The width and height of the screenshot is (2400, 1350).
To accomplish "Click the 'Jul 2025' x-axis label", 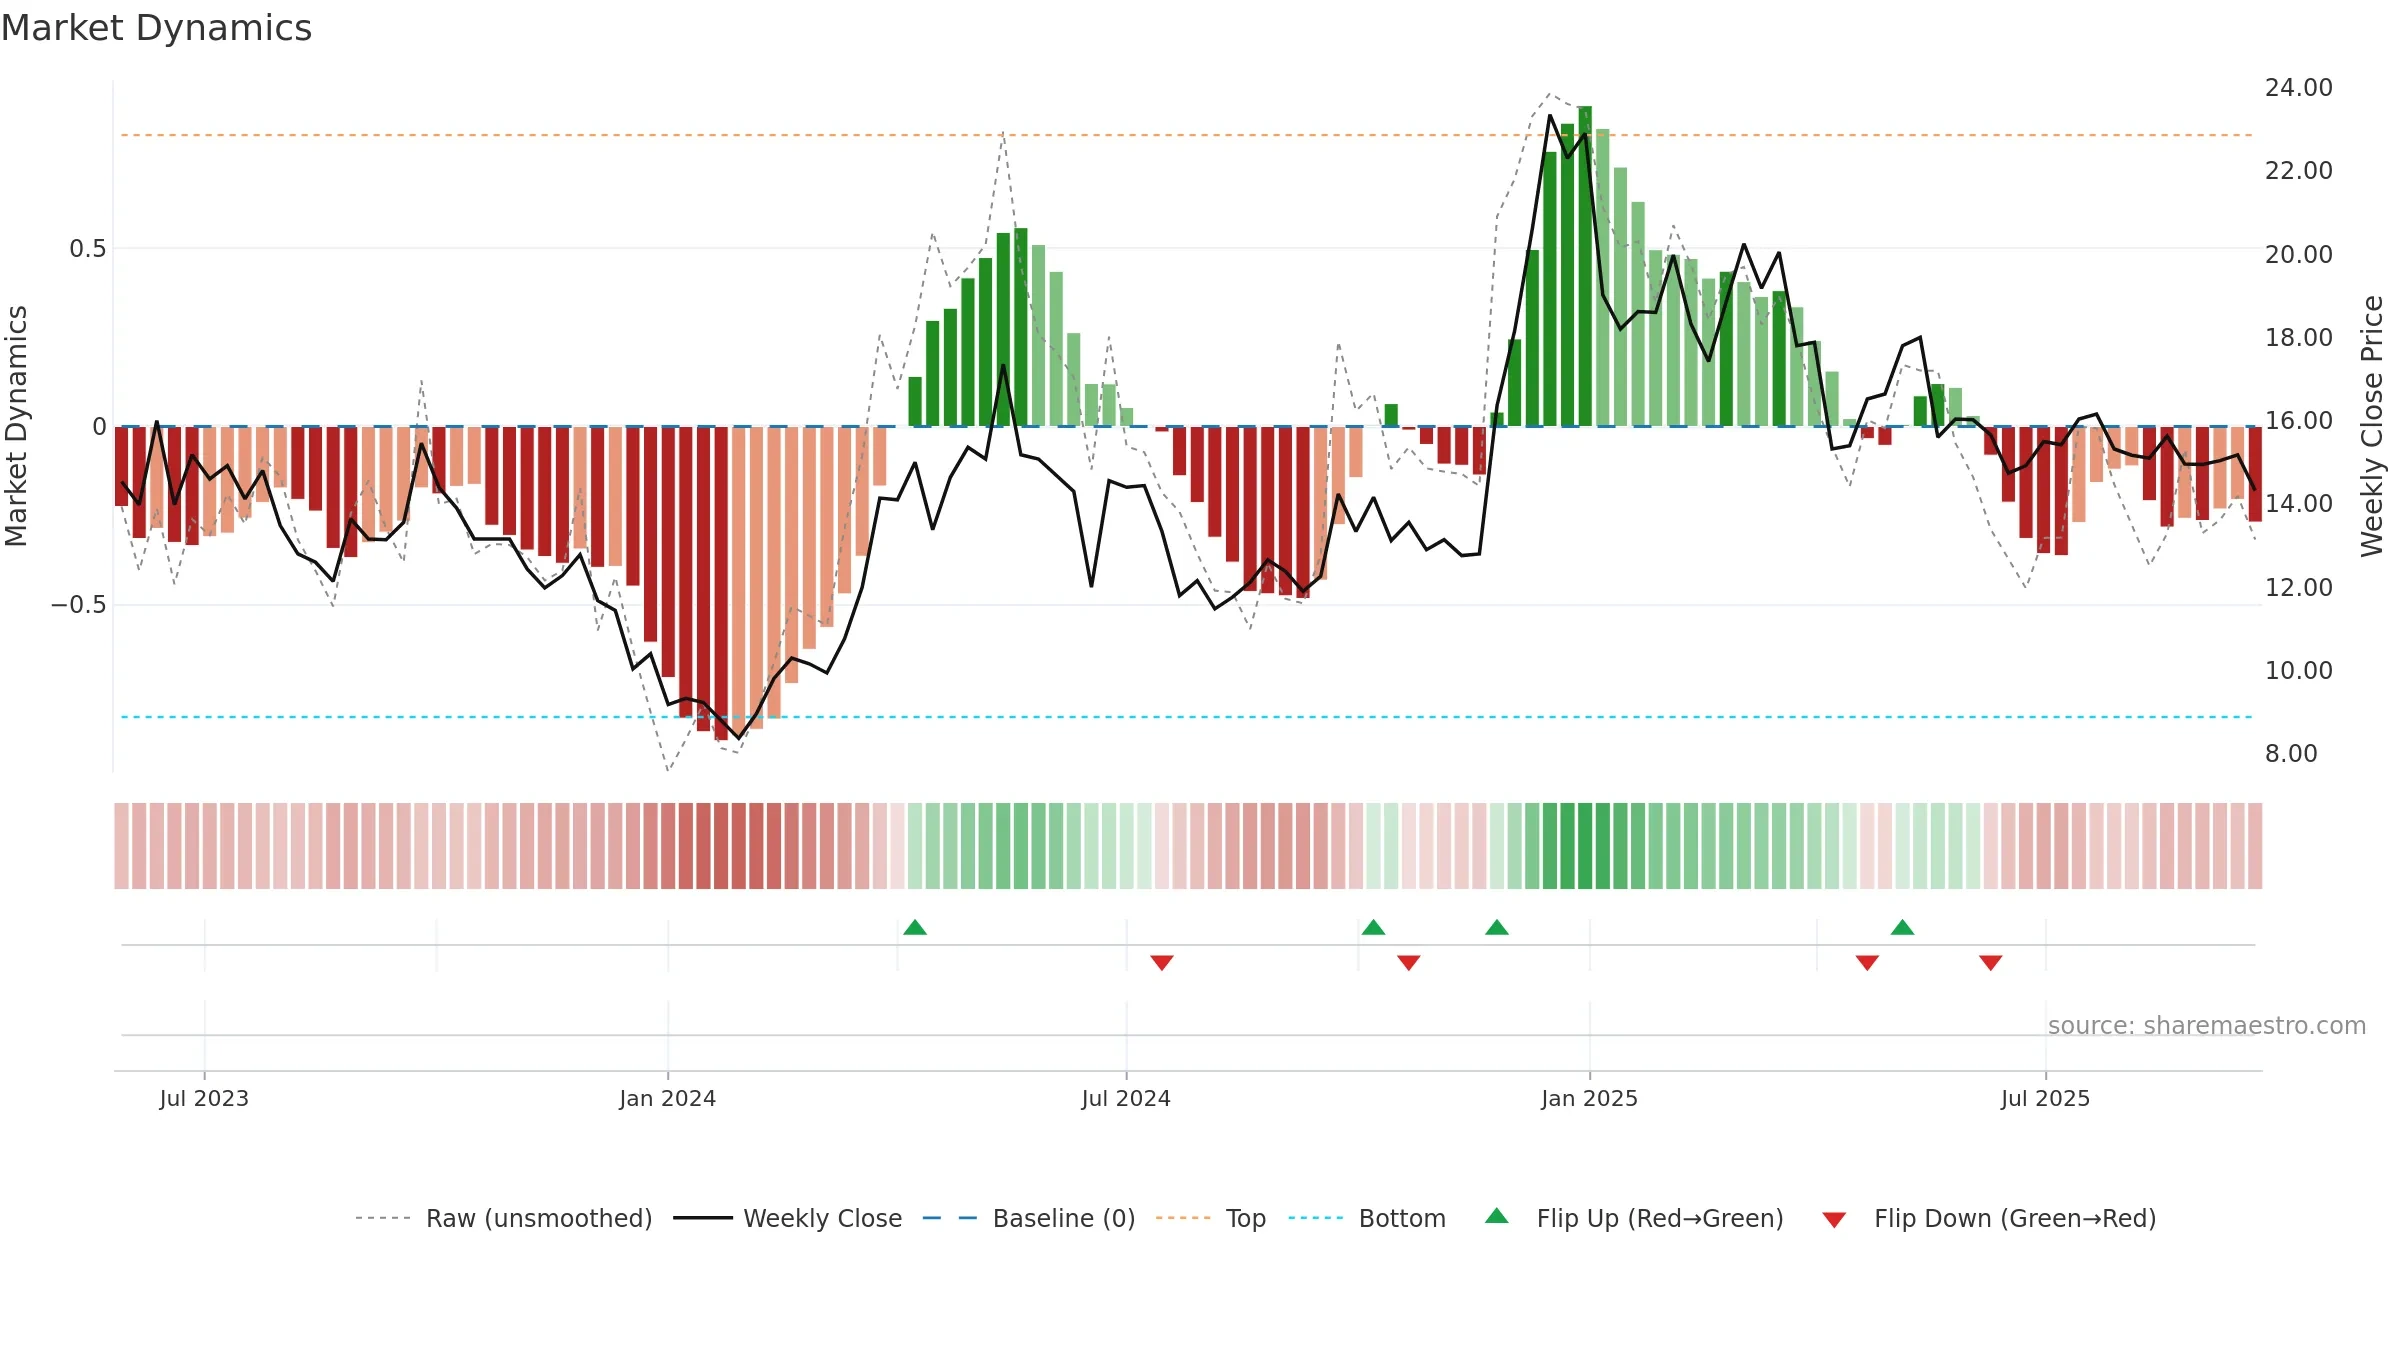I will pos(2045,1098).
